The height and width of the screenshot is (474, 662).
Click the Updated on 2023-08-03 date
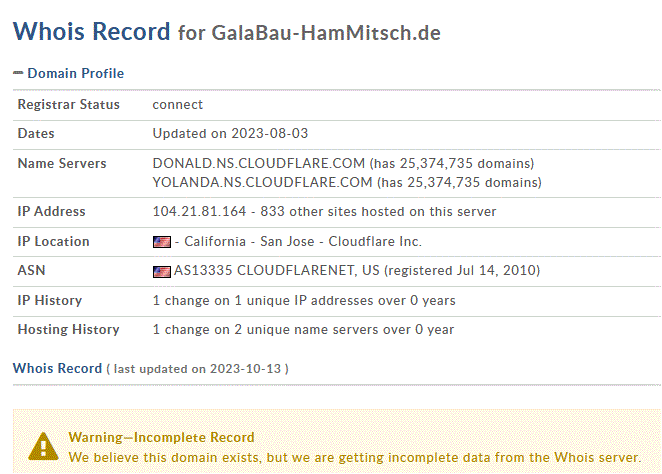coord(230,133)
